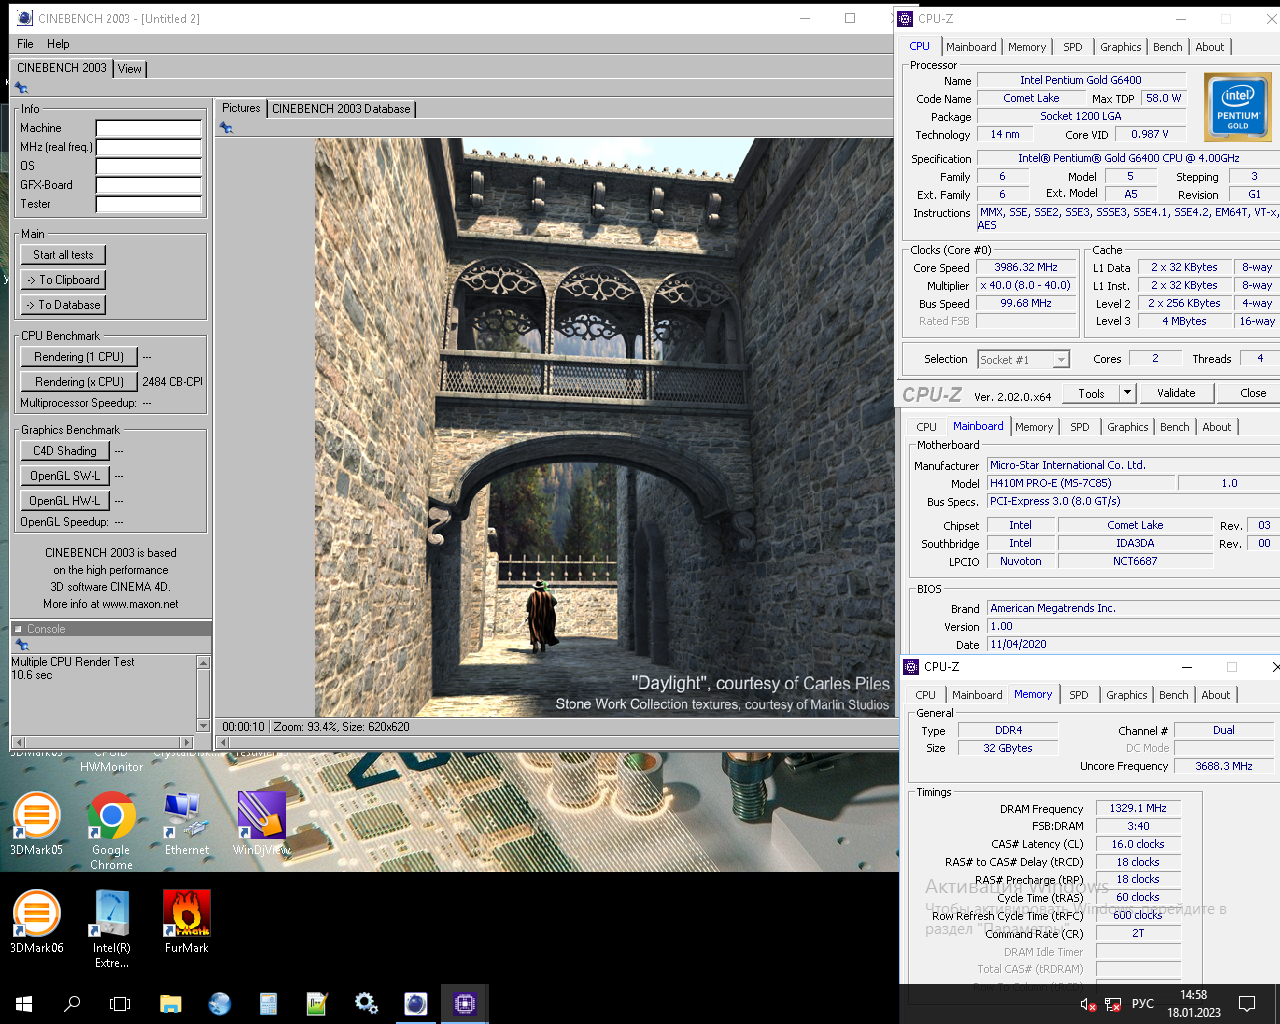Click the pin icon in the Console panel
This screenshot has height=1024, width=1280.
(21, 644)
